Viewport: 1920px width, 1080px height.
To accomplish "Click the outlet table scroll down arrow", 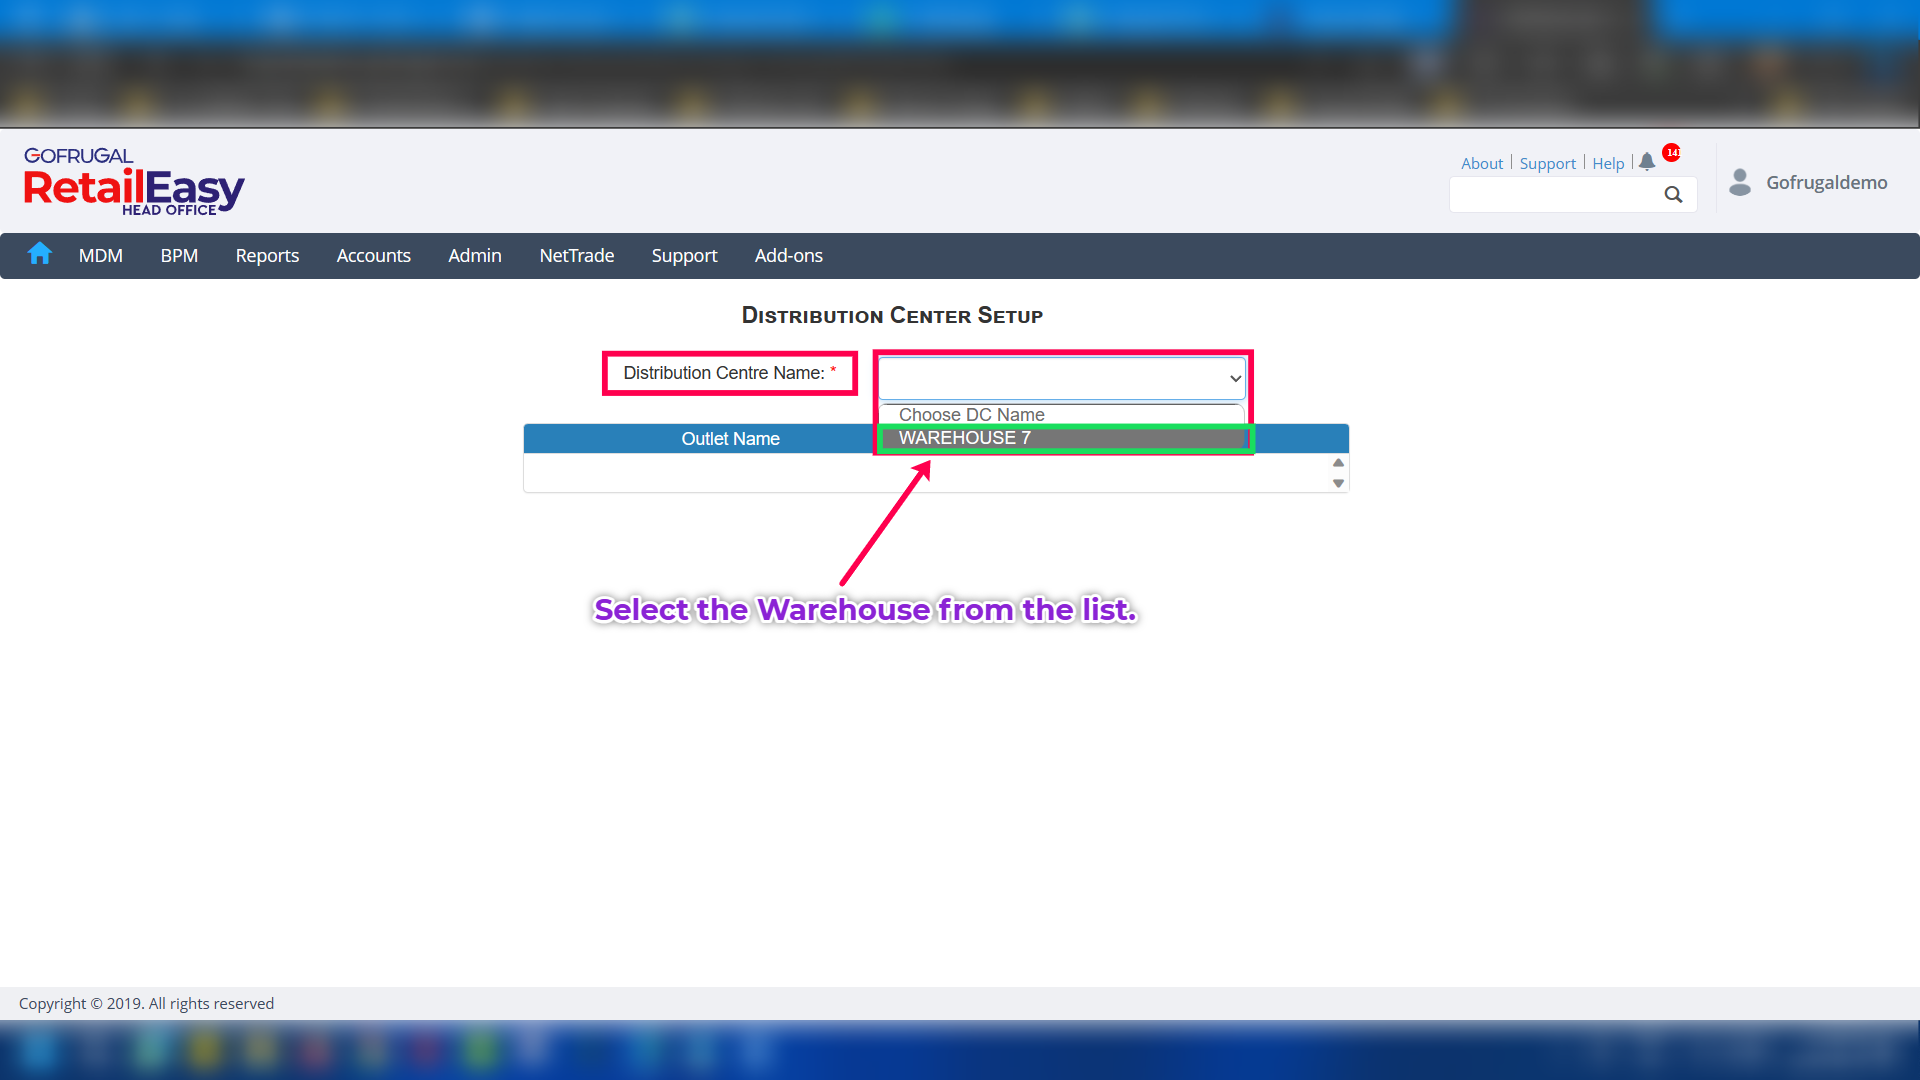I will pyautogui.click(x=1338, y=484).
